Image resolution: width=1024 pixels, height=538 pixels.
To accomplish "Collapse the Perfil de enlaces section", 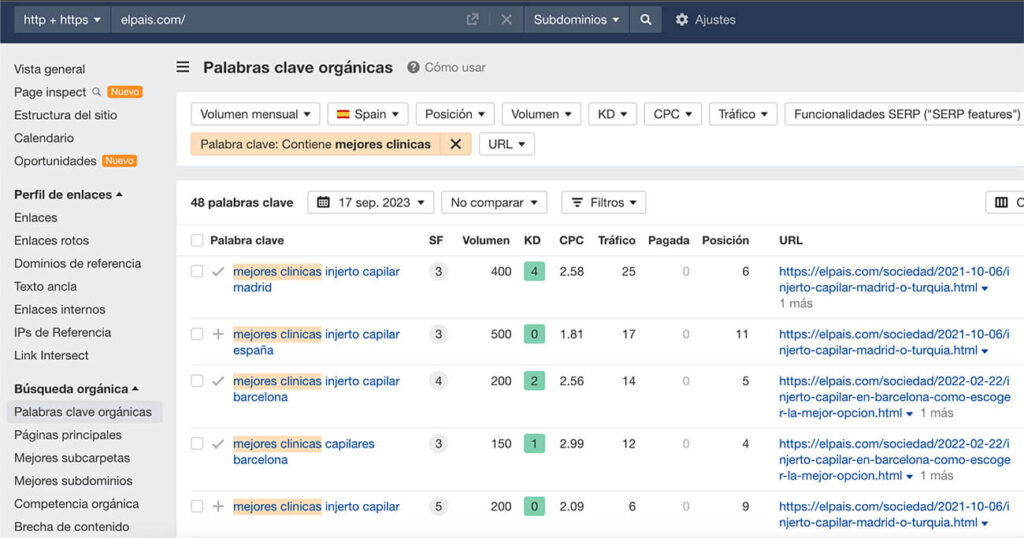I will [x=68, y=195].
